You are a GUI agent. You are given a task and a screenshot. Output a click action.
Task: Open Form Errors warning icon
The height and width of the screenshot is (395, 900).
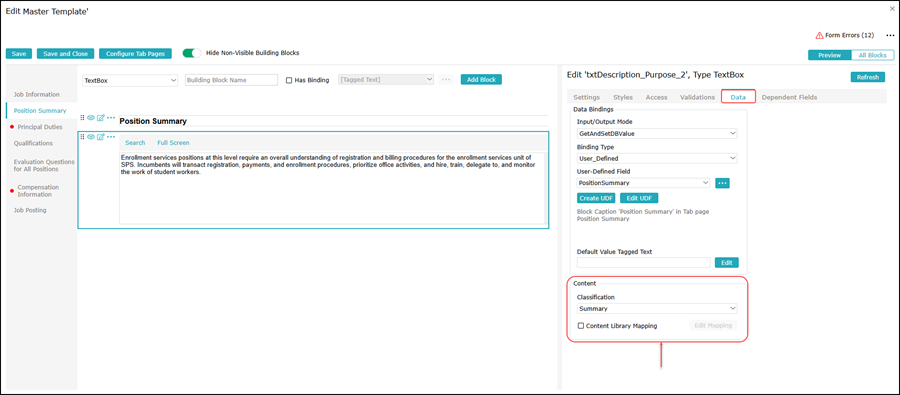pyautogui.click(x=820, y=36)
